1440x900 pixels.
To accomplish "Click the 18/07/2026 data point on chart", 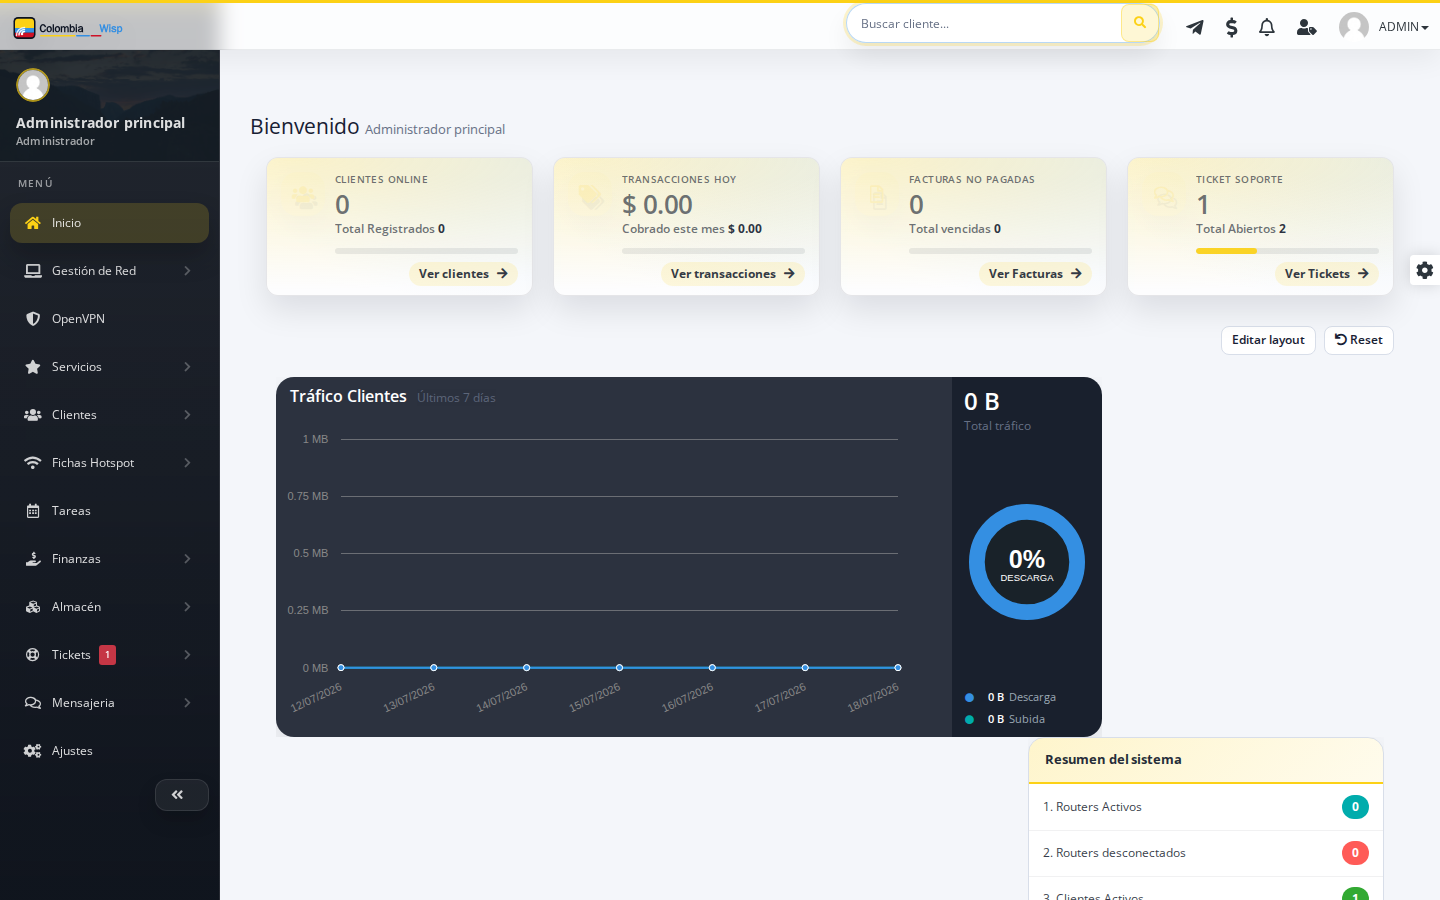I will tap(898, 667).
